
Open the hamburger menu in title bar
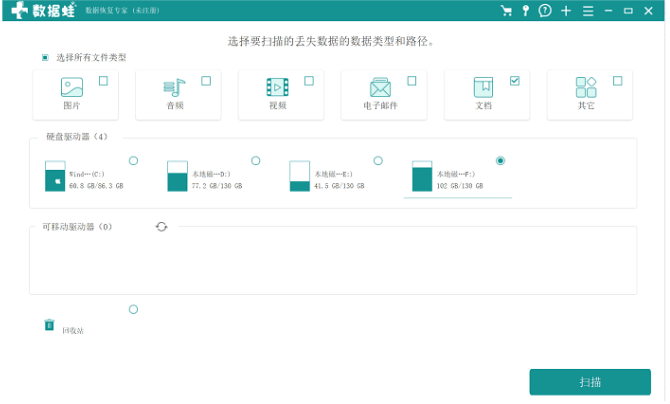pos(587,11)
